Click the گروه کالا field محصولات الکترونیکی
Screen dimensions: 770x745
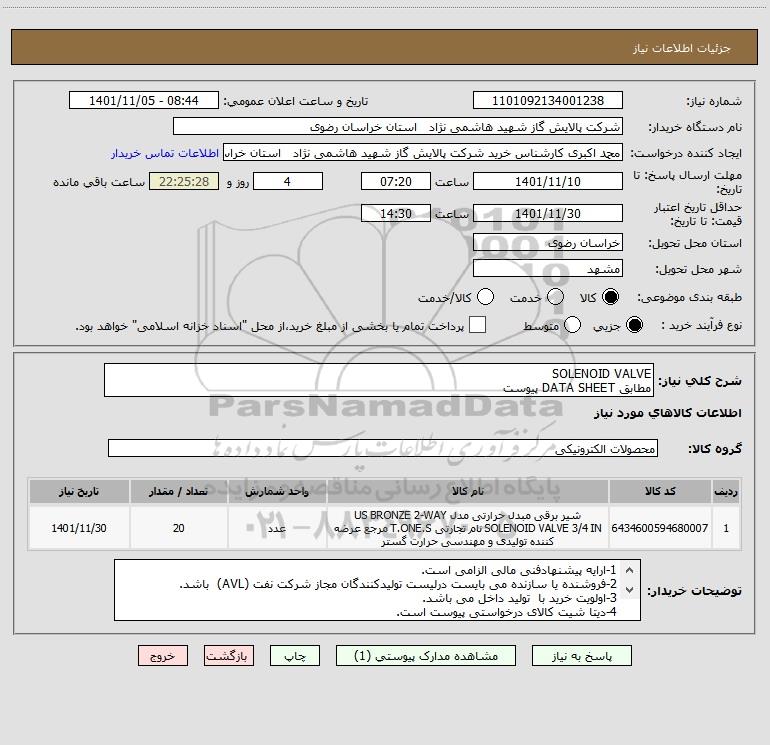tap(383, 448)
